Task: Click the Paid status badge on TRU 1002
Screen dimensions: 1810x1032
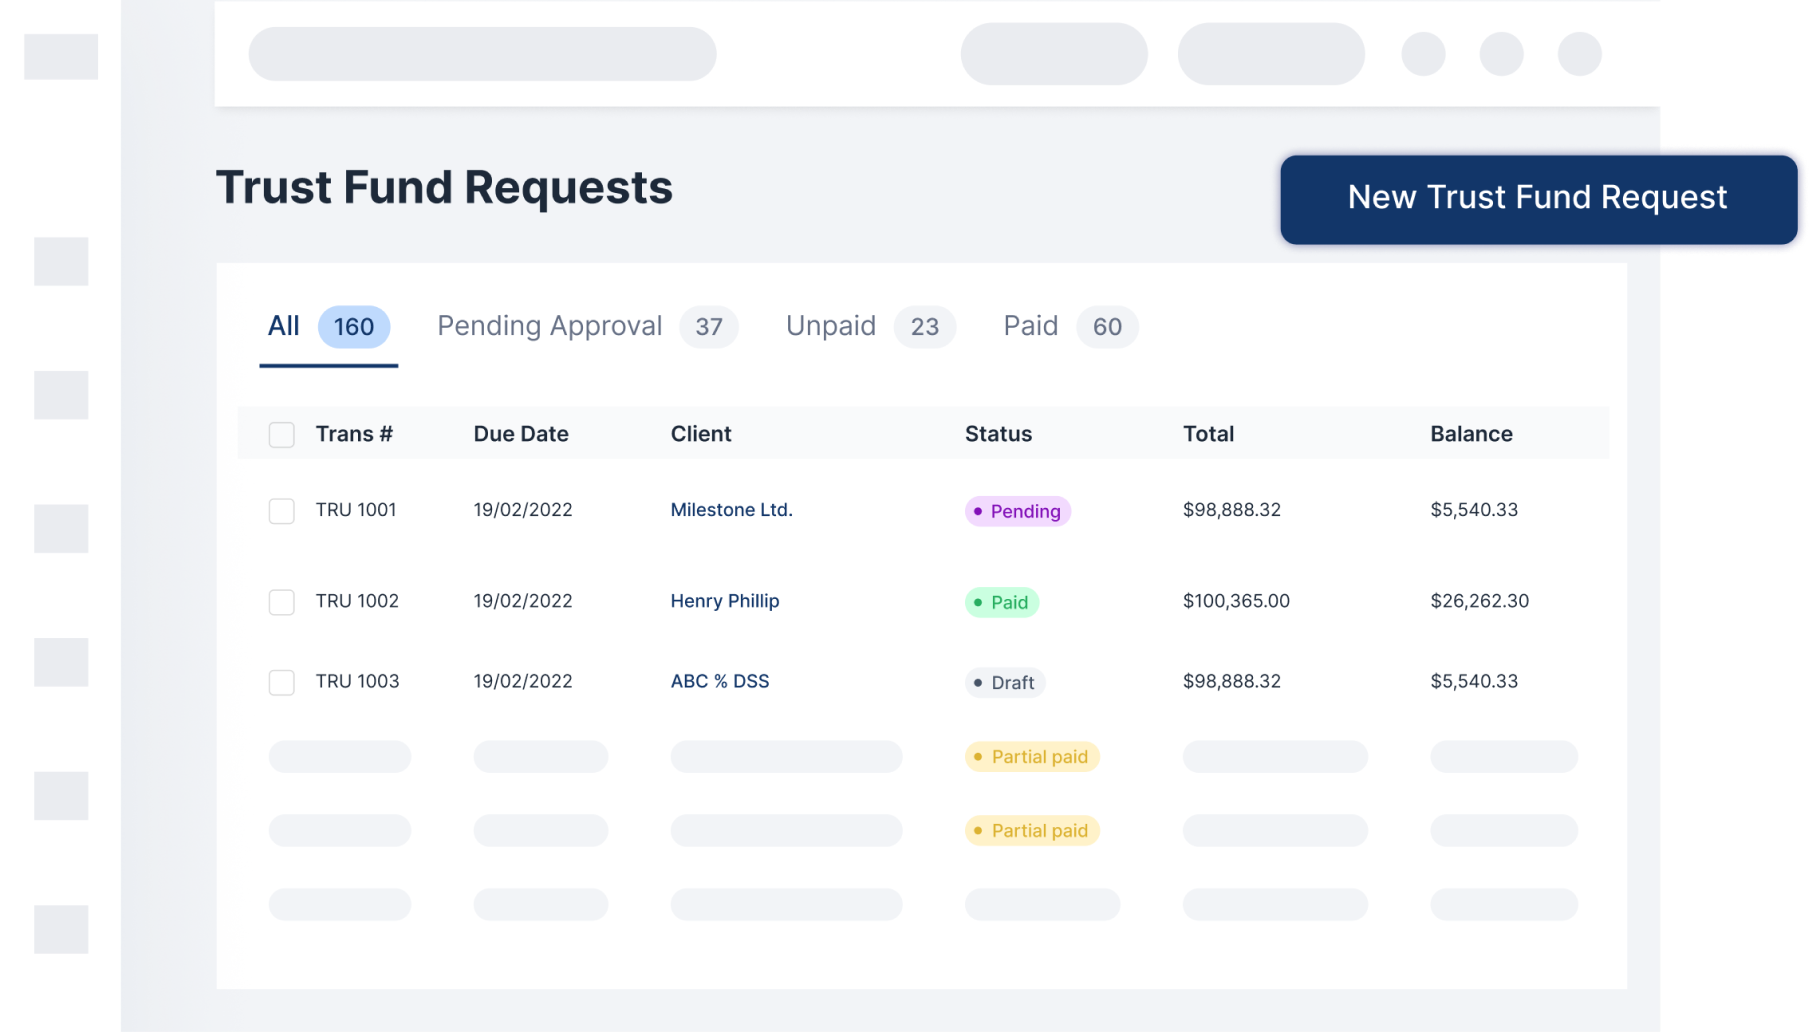Action: [1001, 602]
